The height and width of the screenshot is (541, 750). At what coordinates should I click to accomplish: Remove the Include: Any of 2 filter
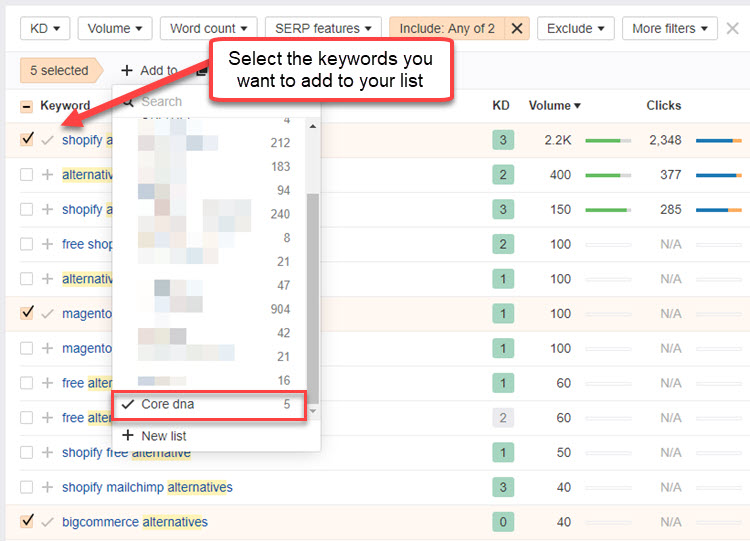pyautogui.click(x=517, y=29)
